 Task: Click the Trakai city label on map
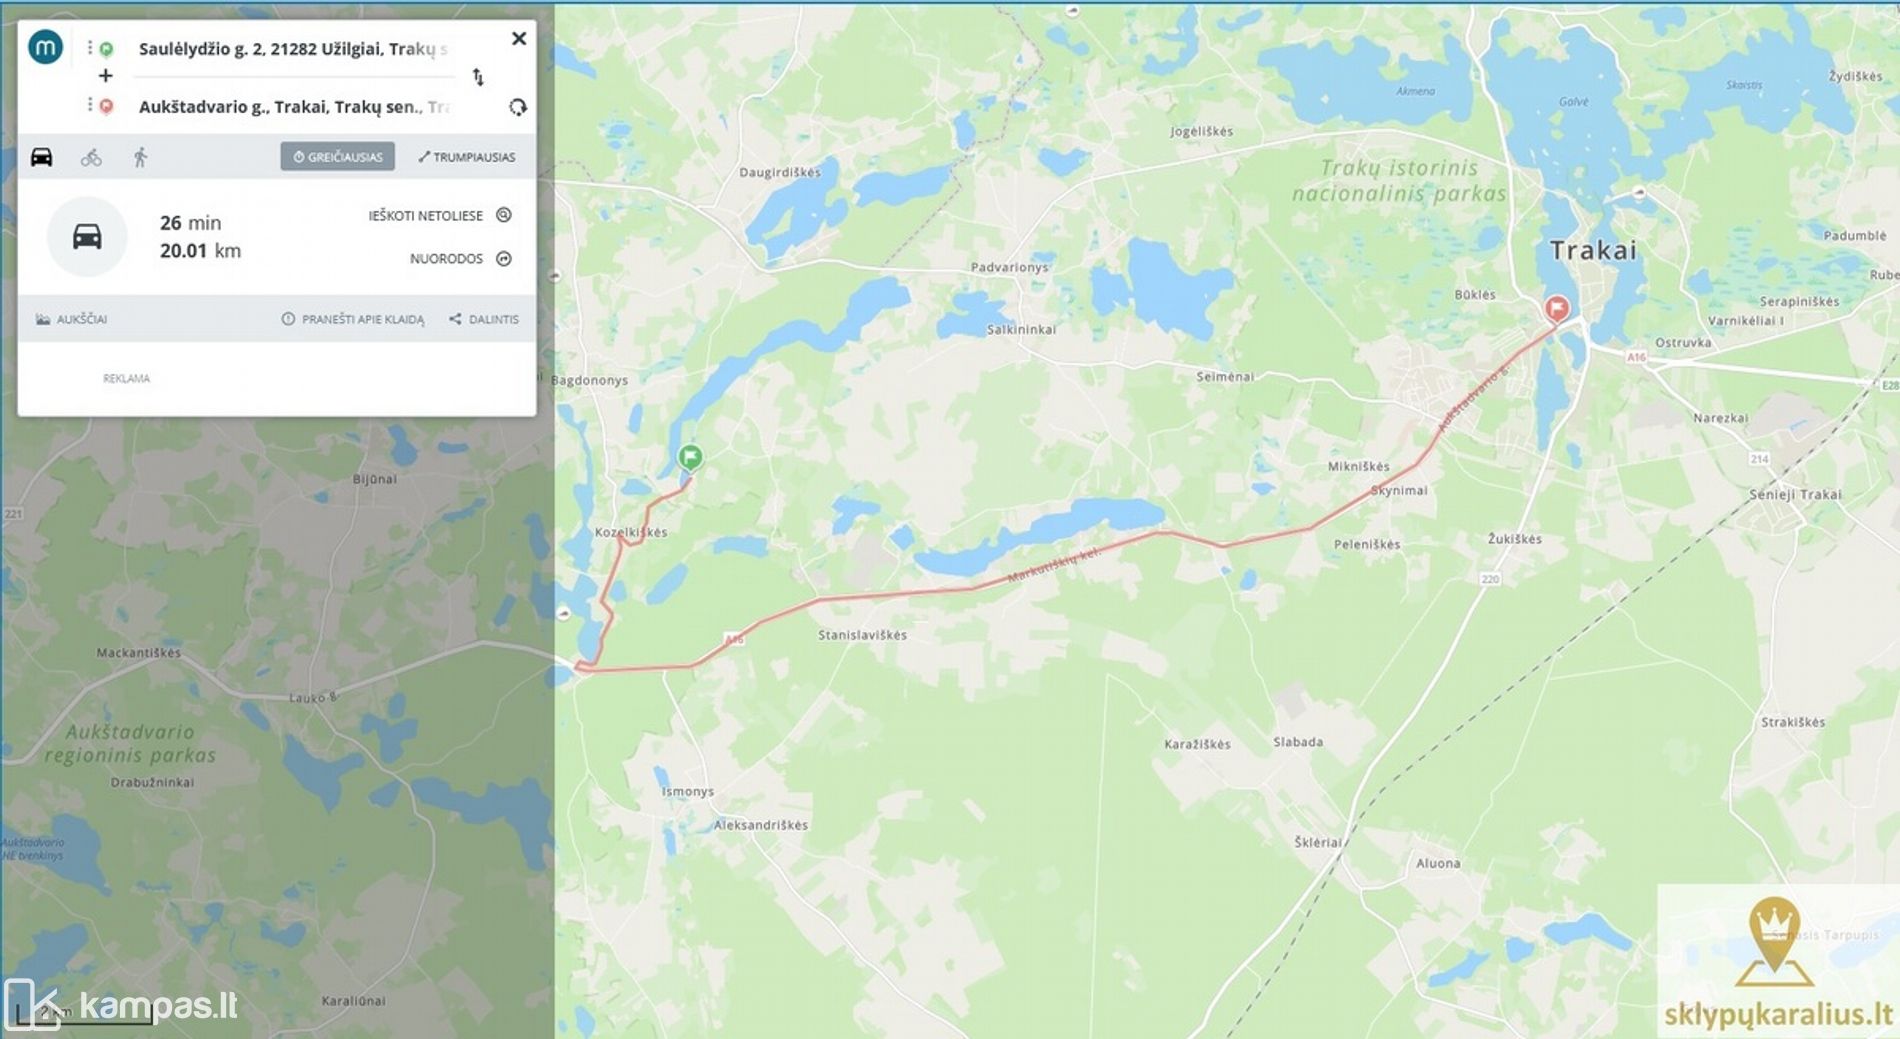(1593, 250)
